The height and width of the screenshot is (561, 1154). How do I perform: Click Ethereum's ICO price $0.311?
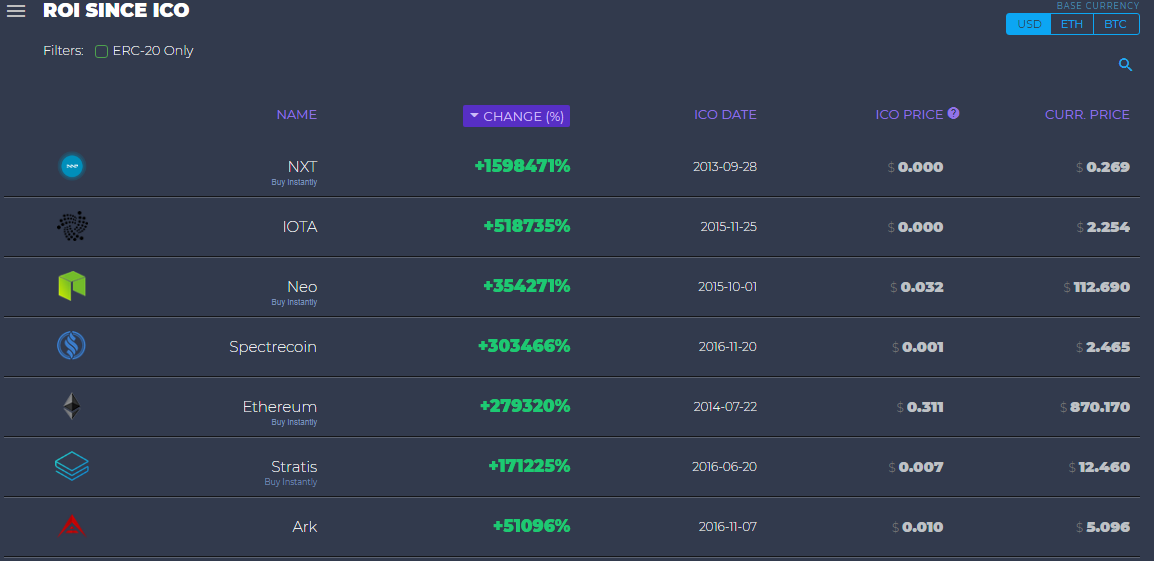coord(920,407)
